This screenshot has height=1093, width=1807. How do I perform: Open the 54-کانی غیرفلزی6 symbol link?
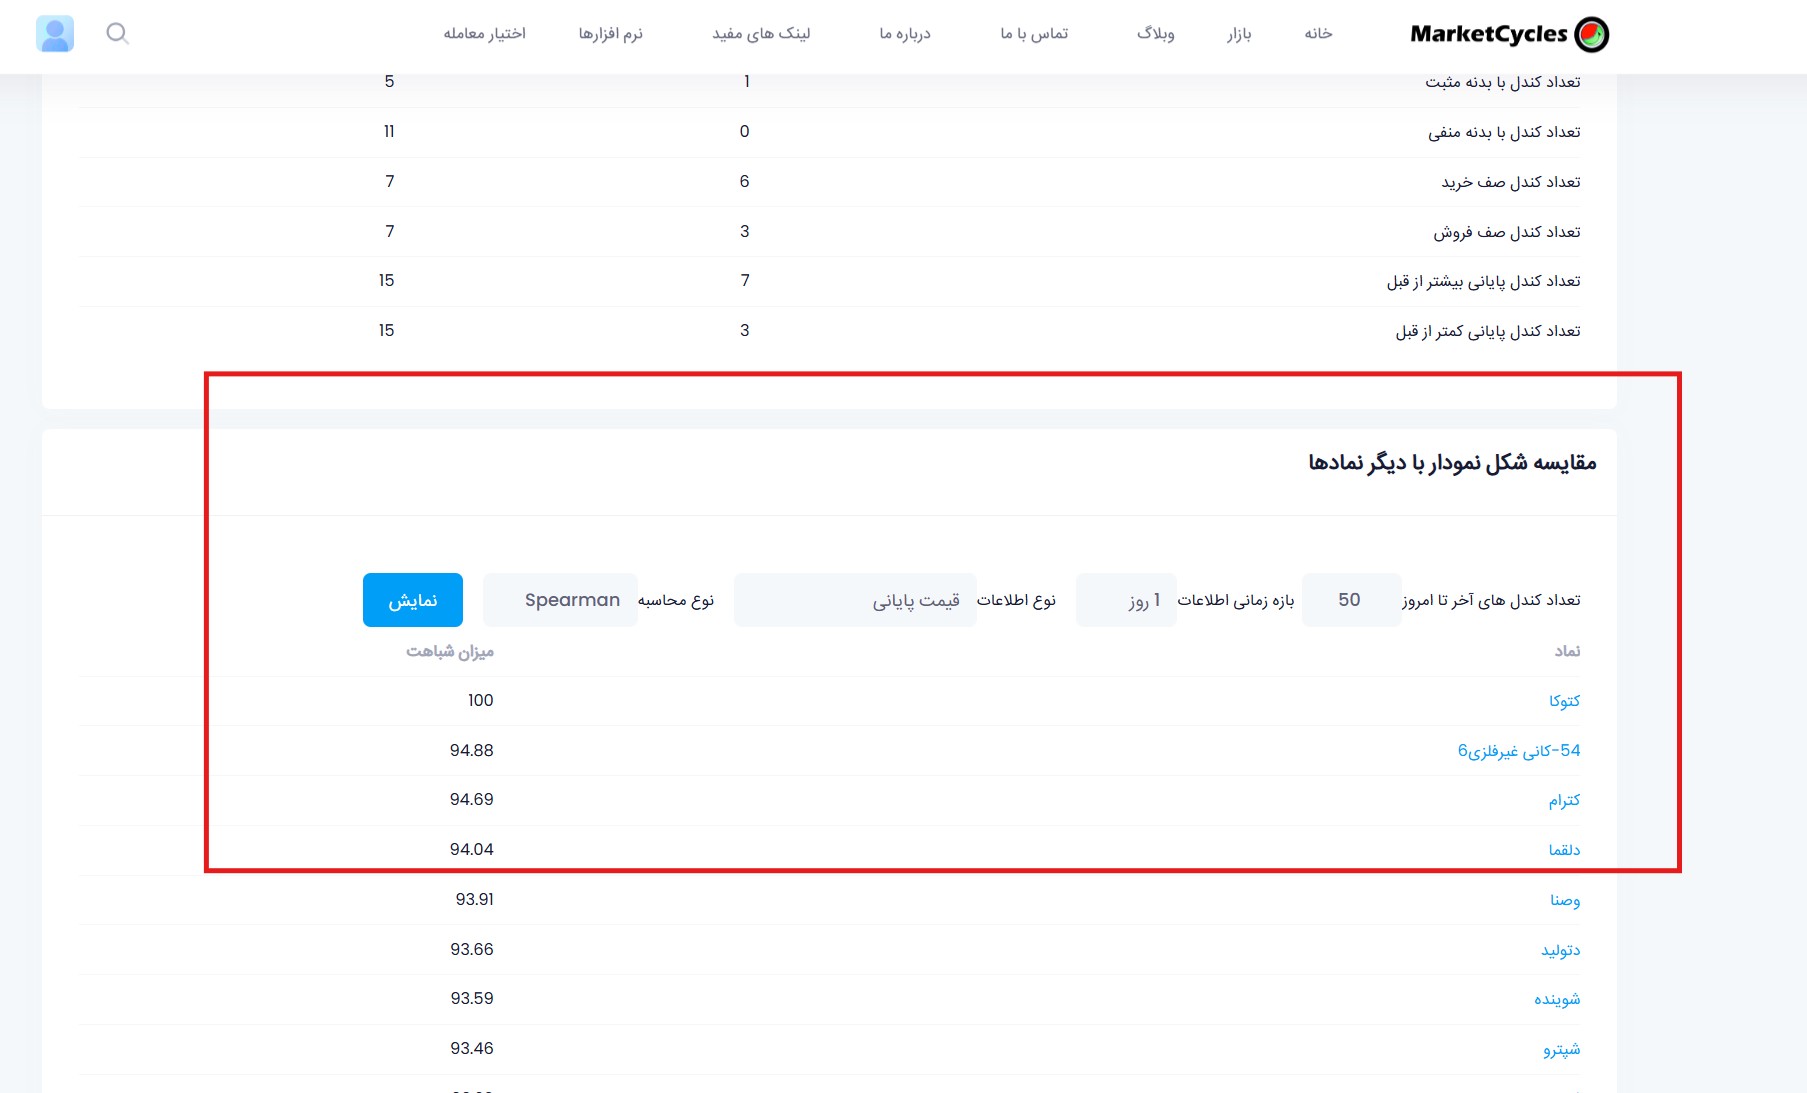click(x=1519, y=751)
